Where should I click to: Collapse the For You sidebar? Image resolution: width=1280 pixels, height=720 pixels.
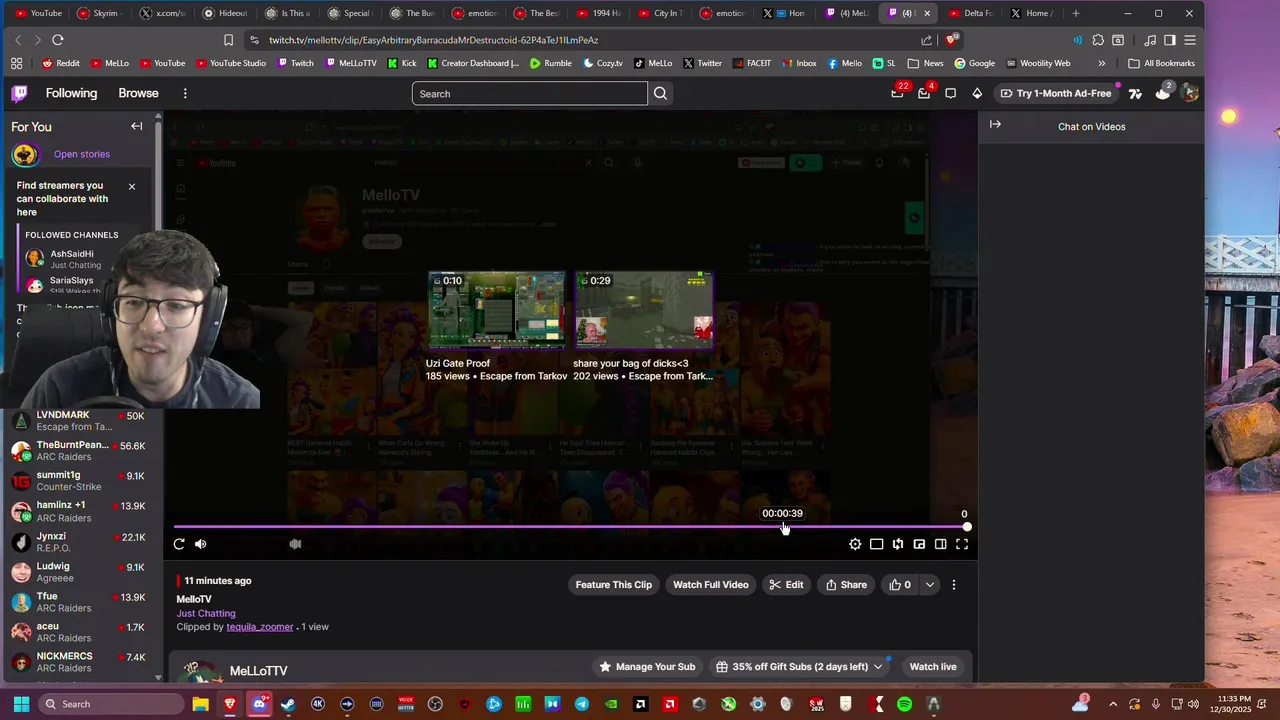click(x=137, y=126)
